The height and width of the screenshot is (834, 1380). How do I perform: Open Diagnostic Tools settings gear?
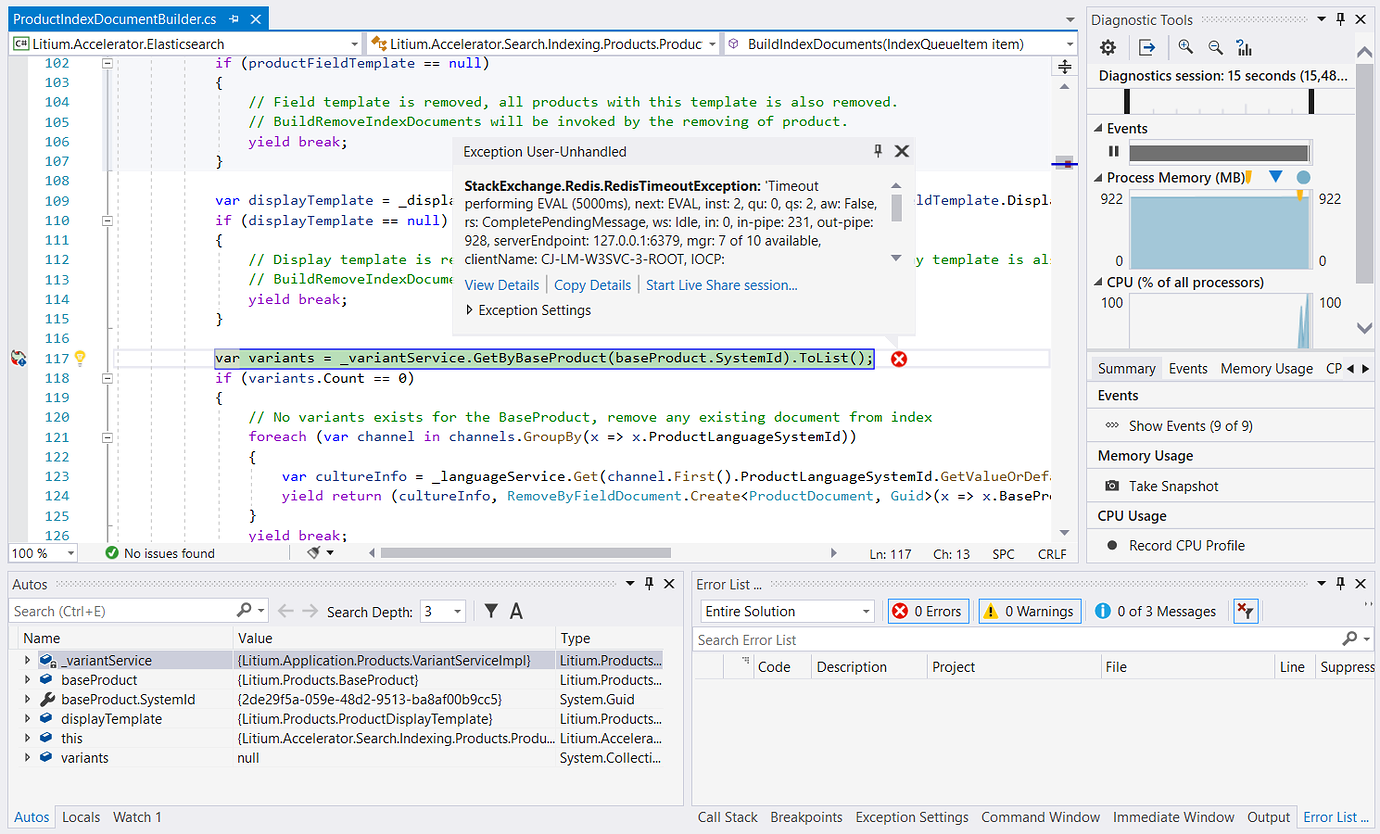[1108, 47]
